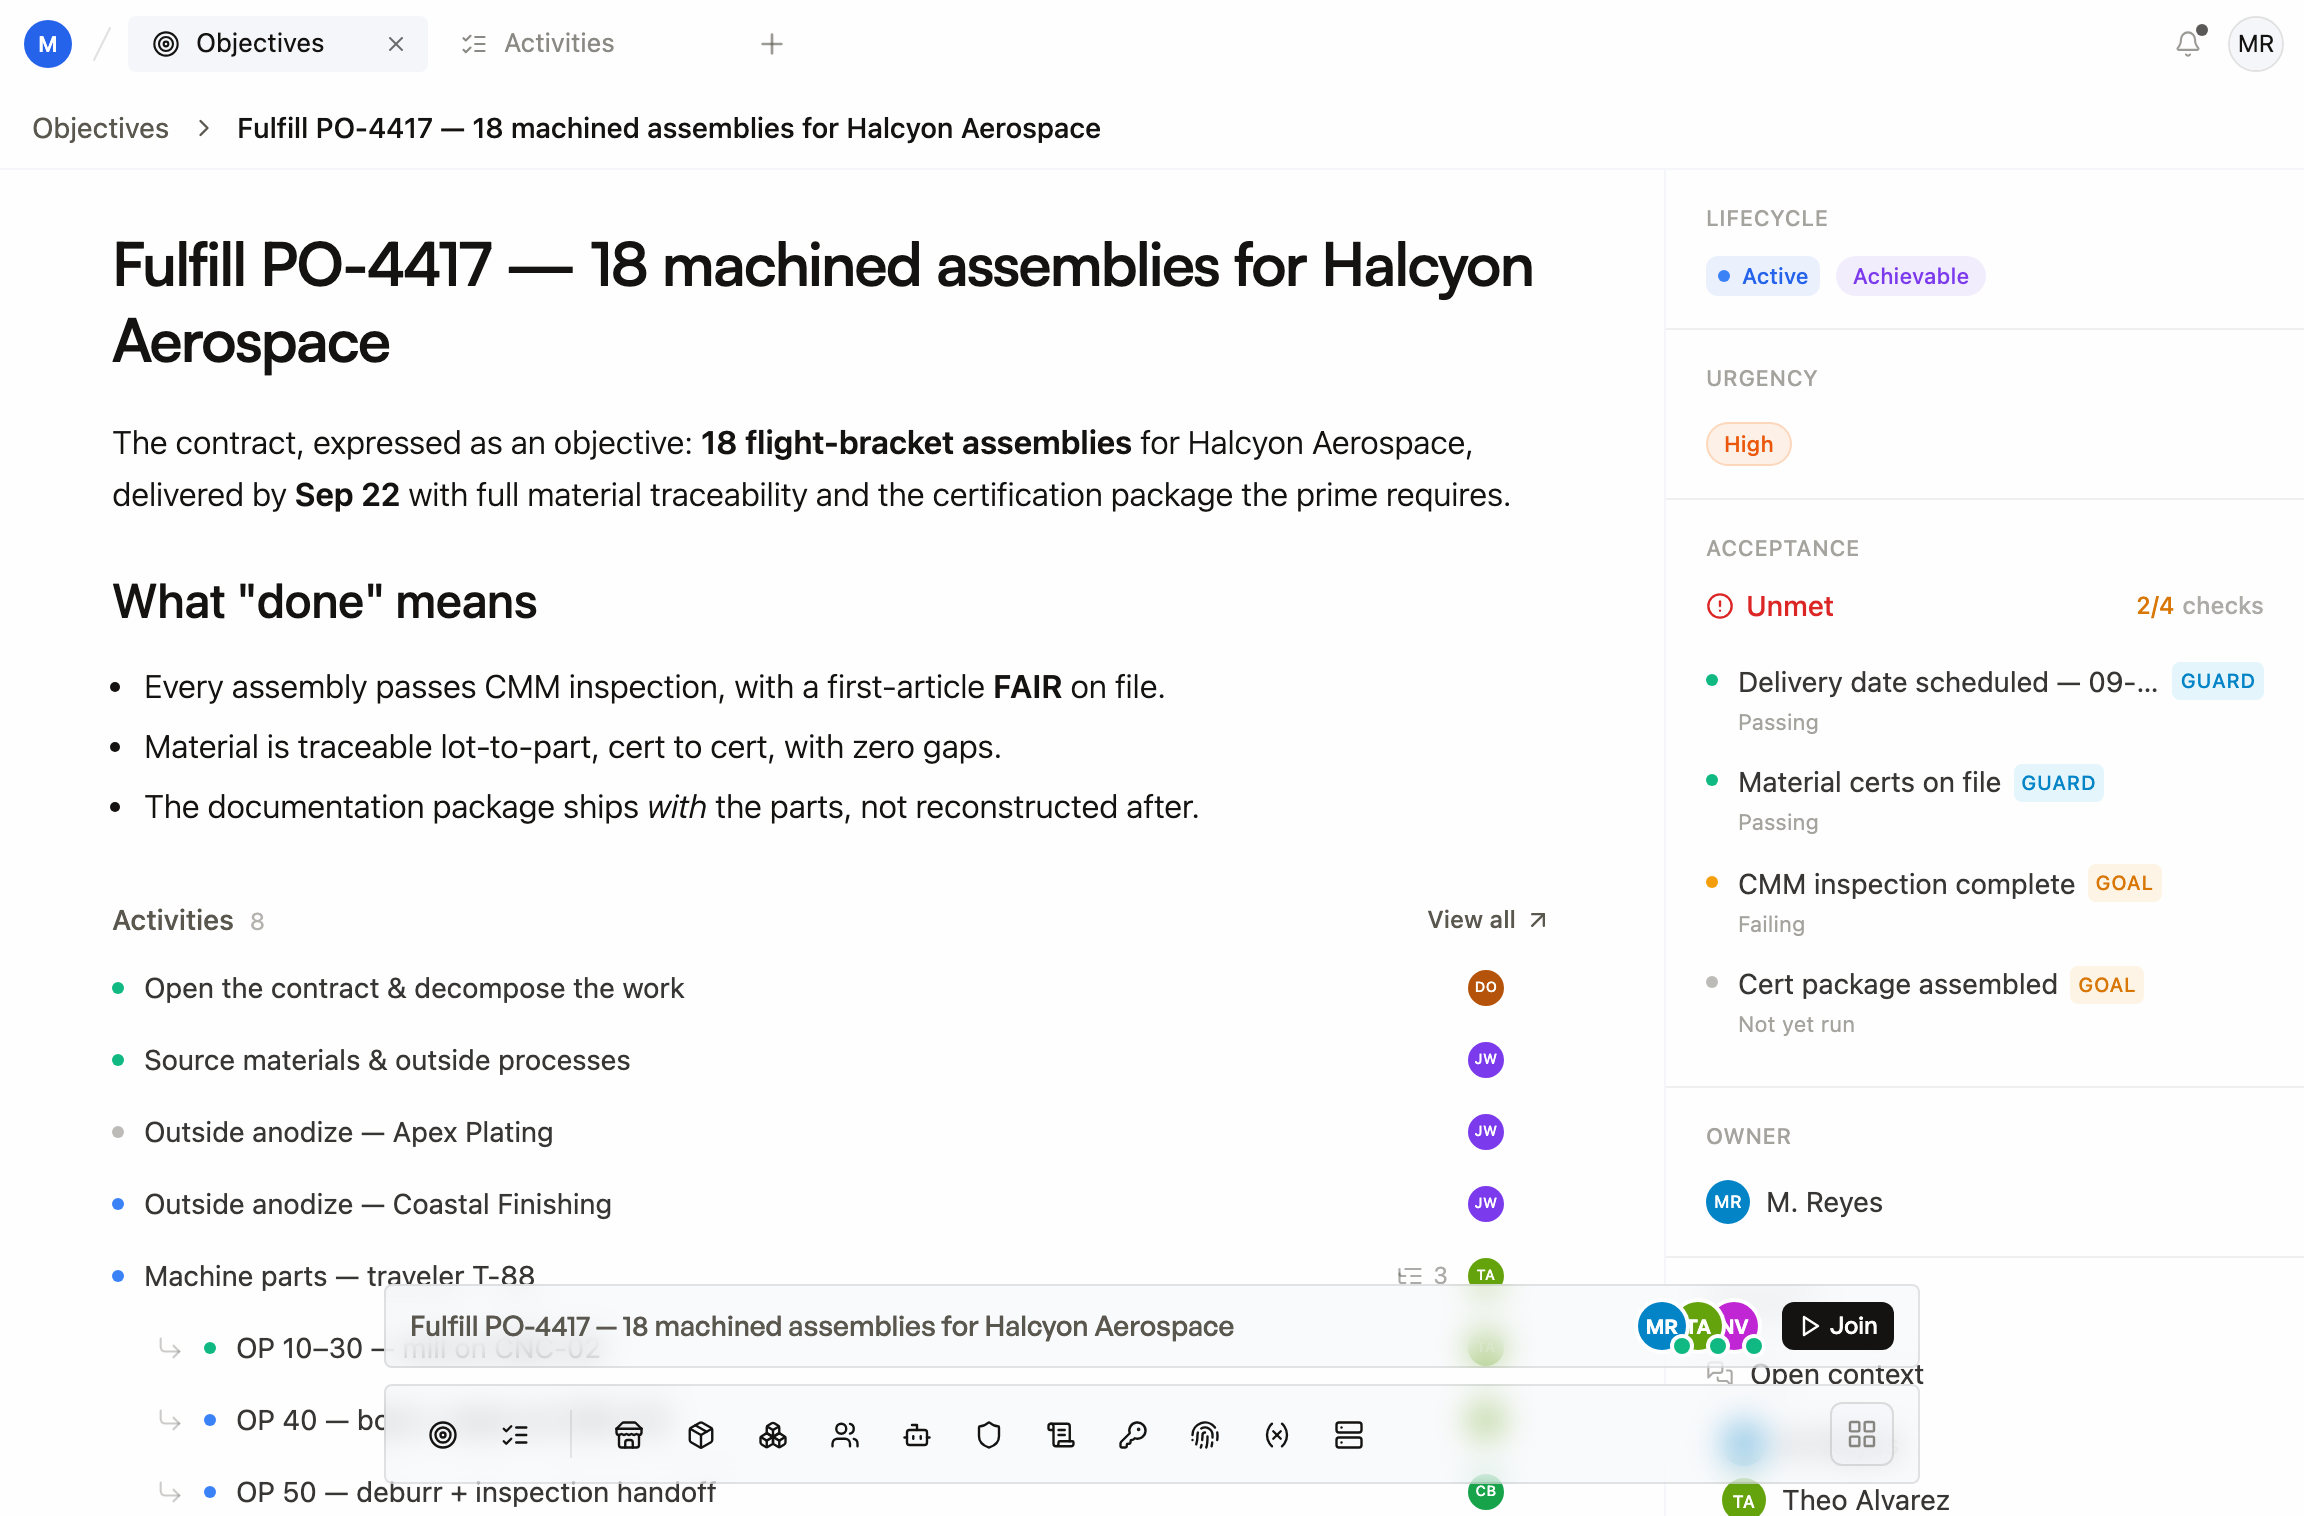Click the Unmet acceptance status

(1770, 606)
